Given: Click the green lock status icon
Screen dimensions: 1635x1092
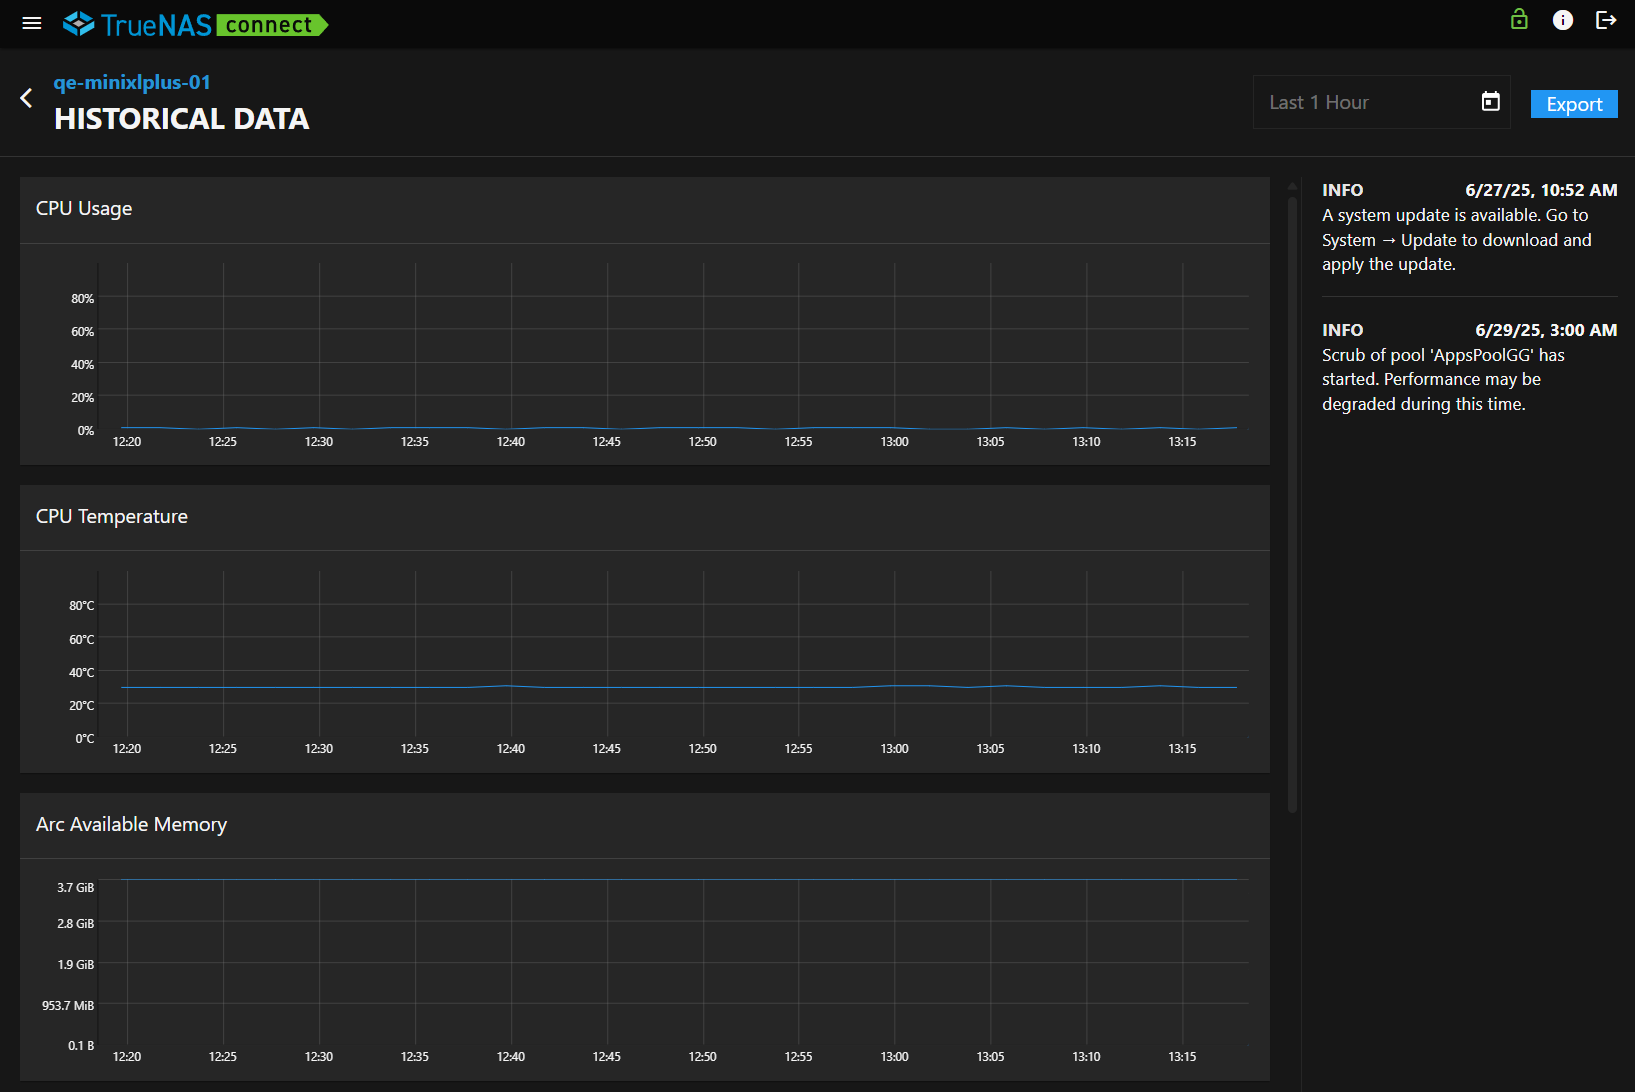Looking at the screenshot, I should 1519,20.
